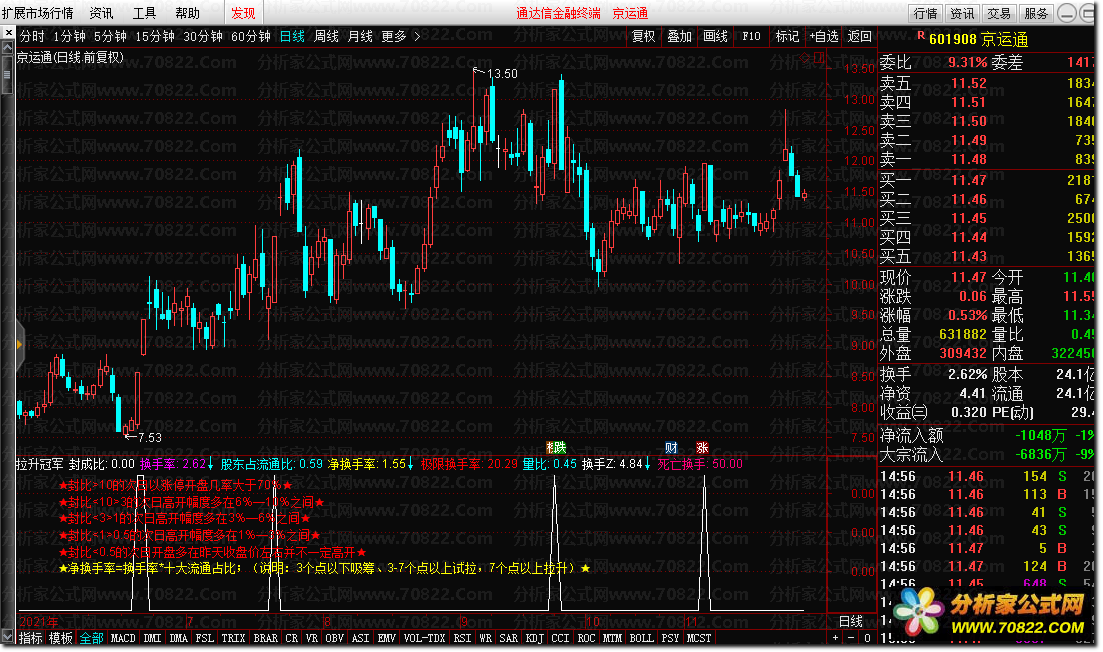
Task: Select the MTM indicator
Action: point(613,638)
